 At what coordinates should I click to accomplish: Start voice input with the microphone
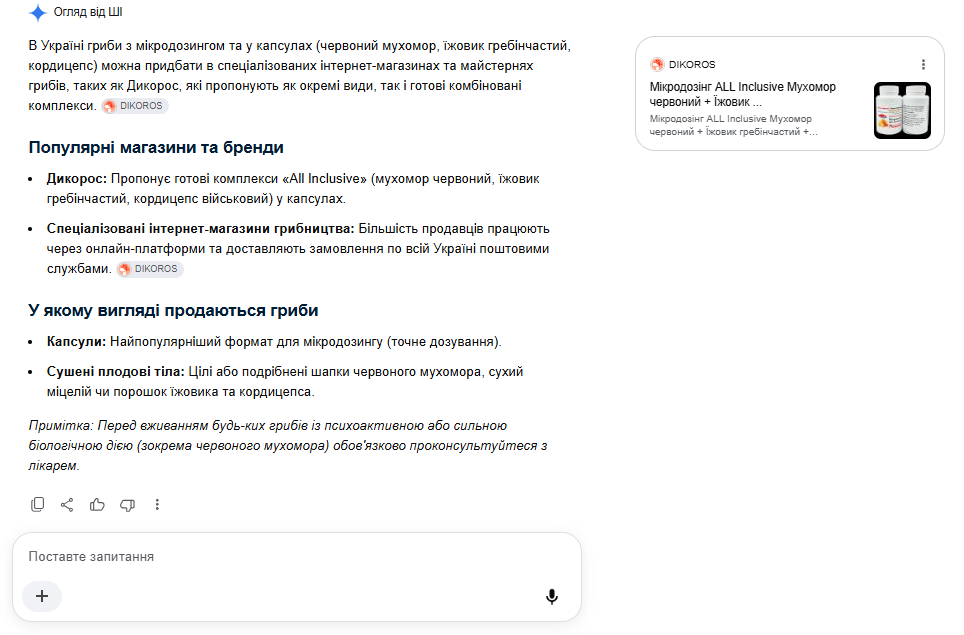(552, 596)
